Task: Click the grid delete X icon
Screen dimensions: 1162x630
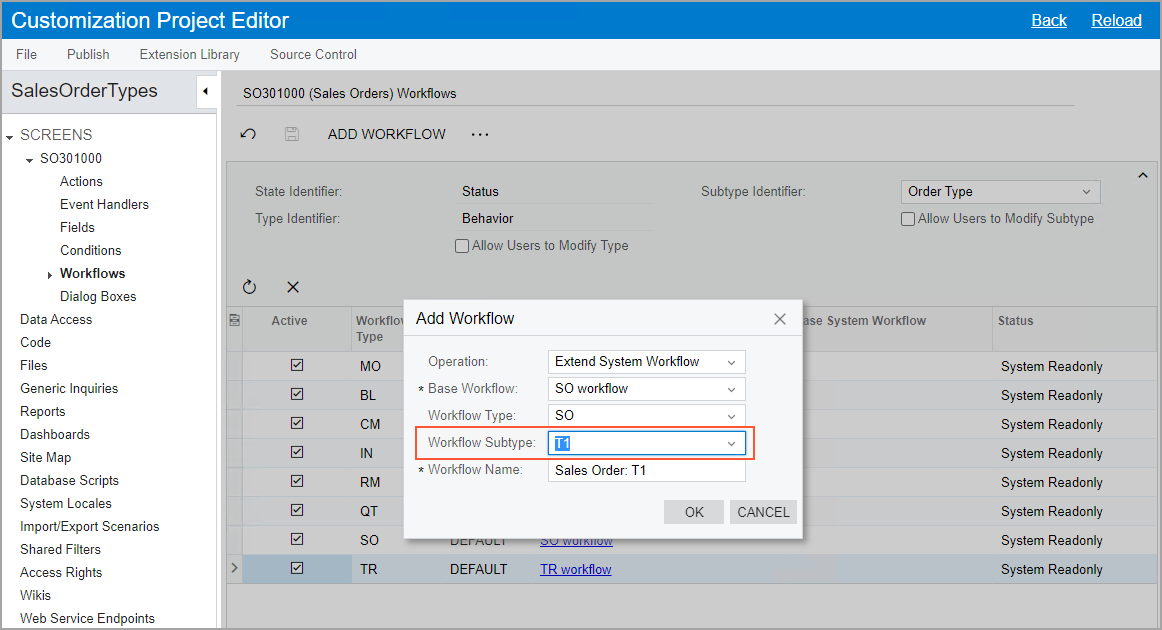Action: point(293,287)
